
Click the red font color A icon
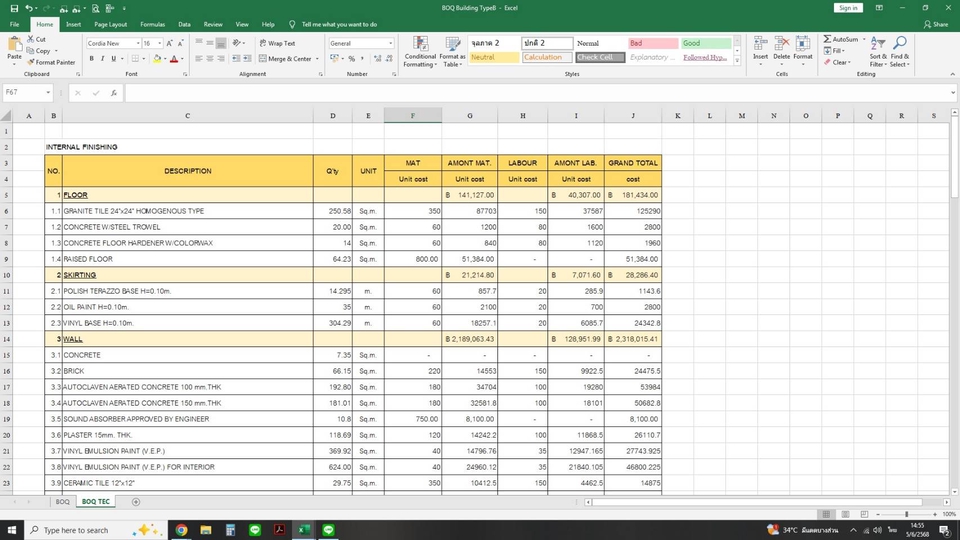point(174,59)
